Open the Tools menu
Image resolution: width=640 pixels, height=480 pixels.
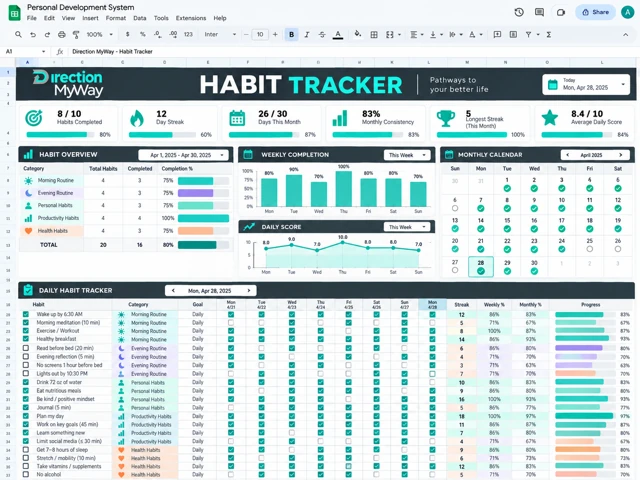click(x=161, y=18)
